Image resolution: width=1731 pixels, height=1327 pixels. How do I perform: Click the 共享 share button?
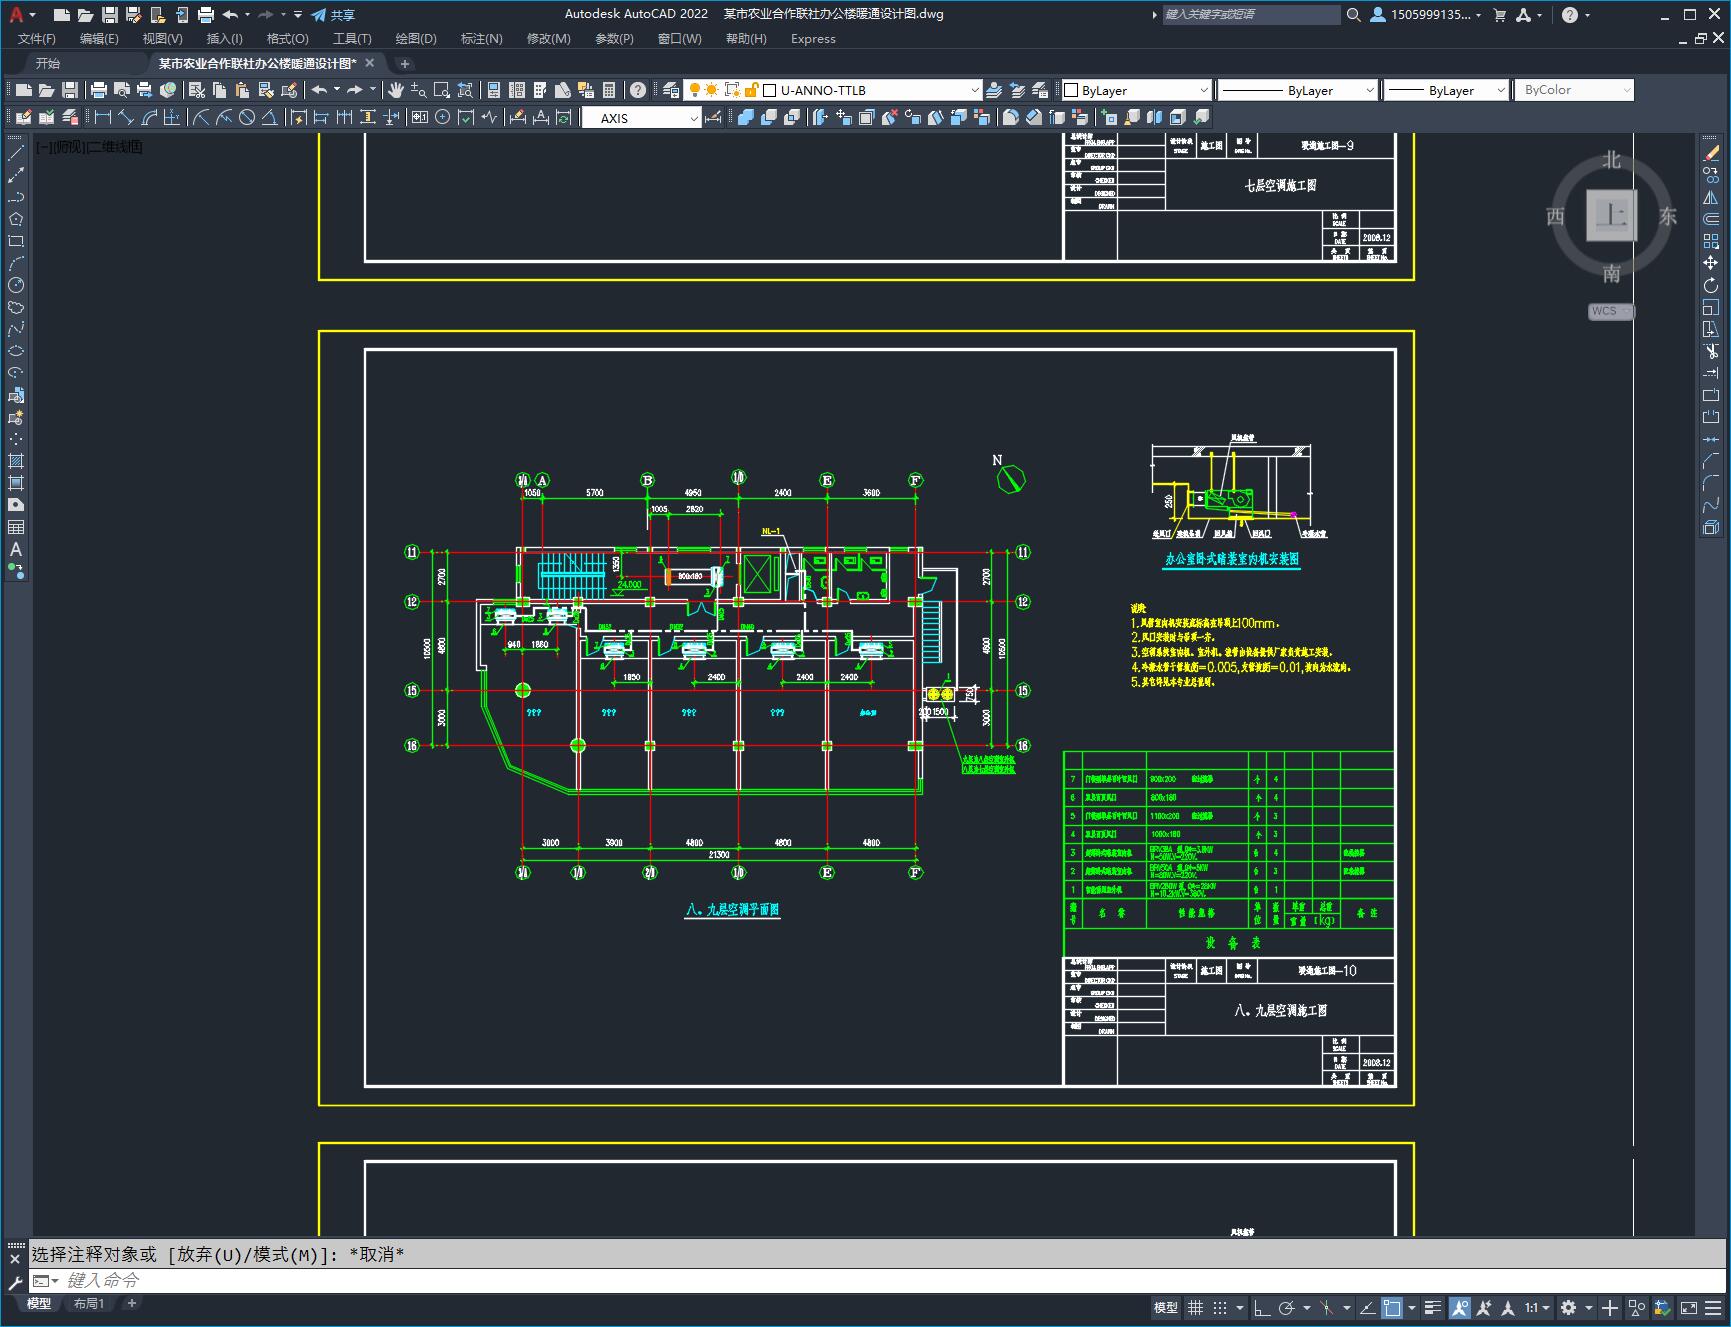pyautogui.click(x=333, y=15)
